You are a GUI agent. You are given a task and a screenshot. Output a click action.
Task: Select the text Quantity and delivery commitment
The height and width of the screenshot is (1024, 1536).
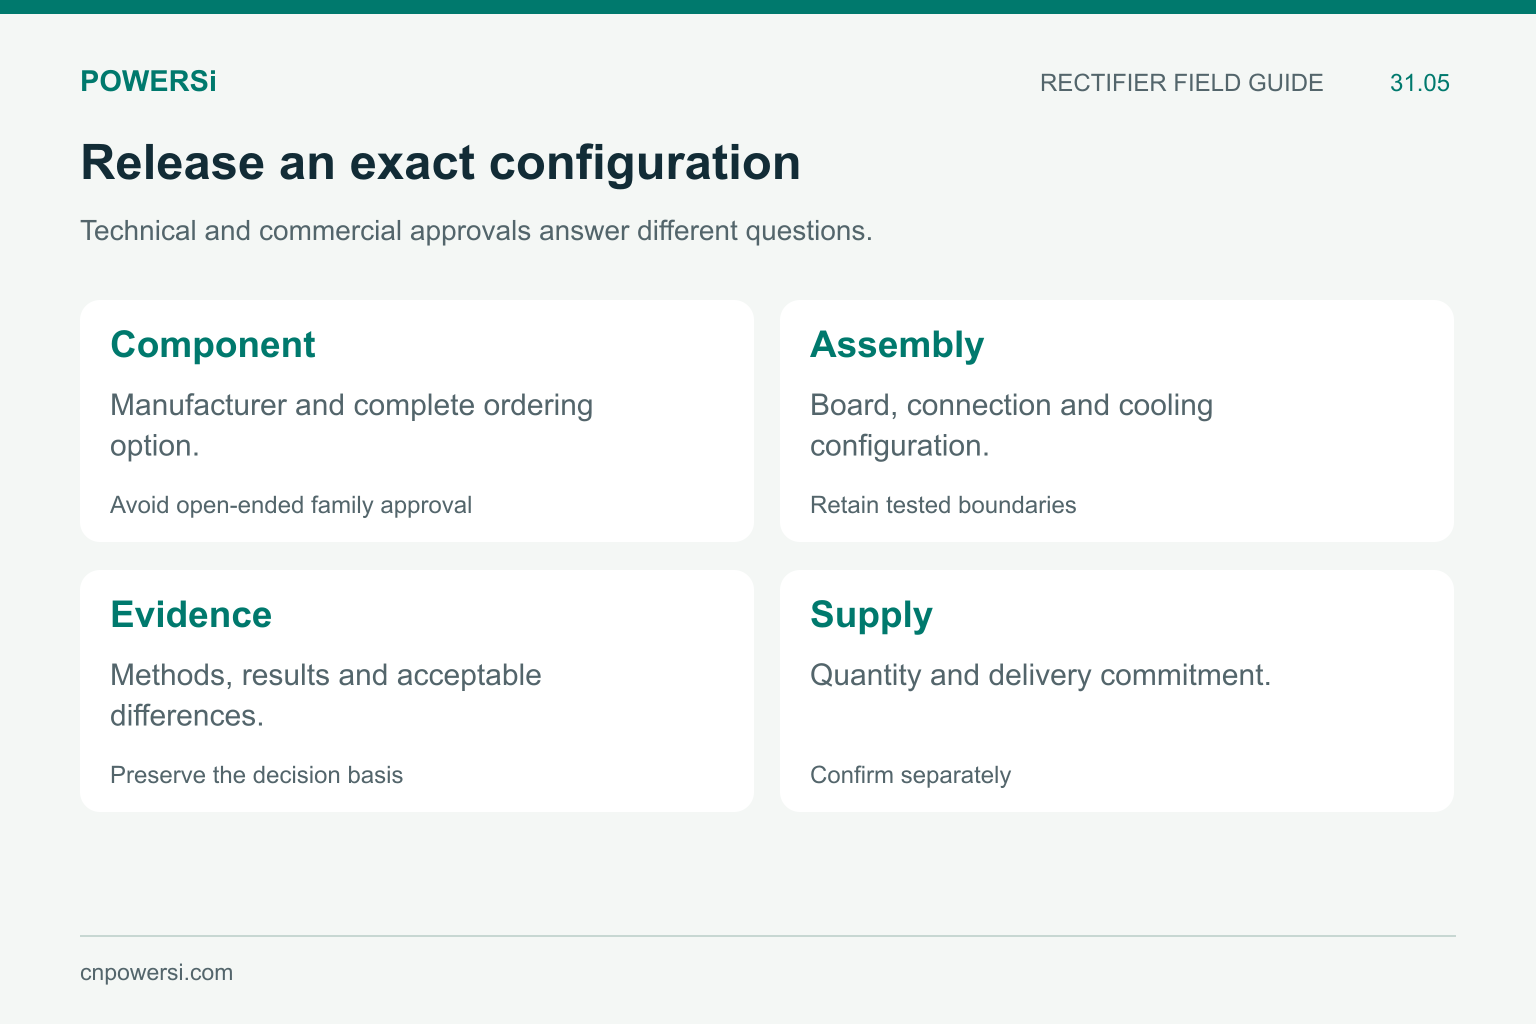click(x=1040, y=675)
